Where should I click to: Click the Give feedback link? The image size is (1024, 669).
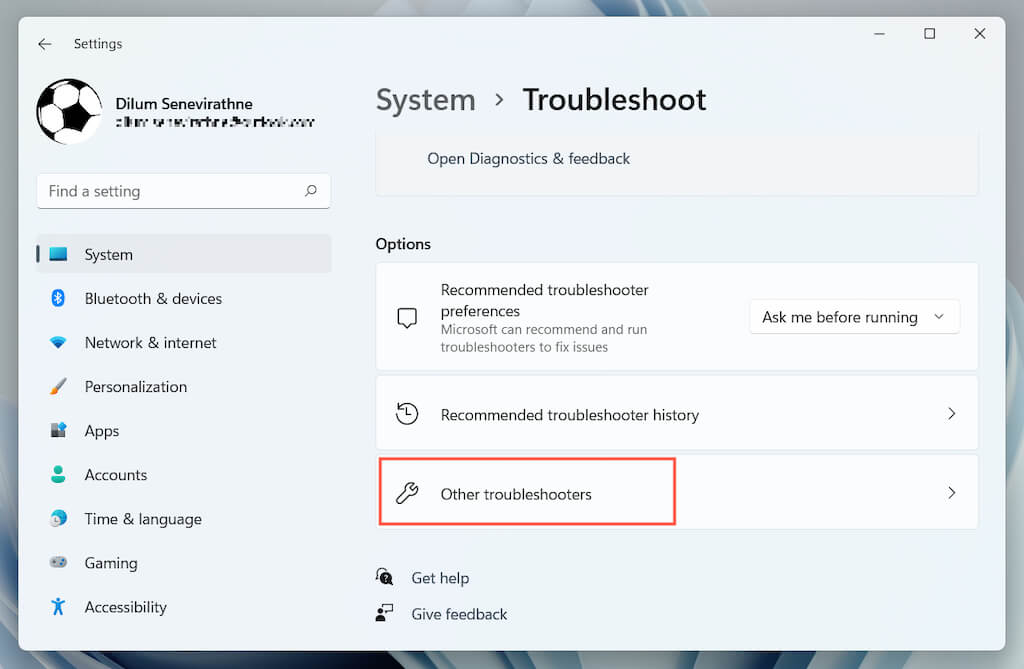458,613
